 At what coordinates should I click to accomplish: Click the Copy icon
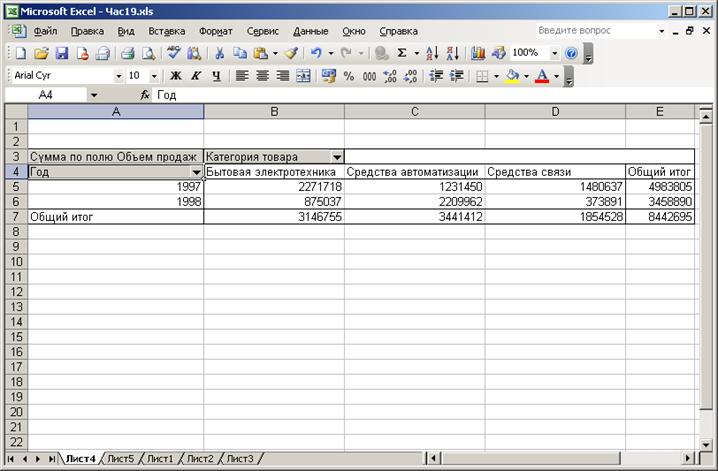coord(240,54)
